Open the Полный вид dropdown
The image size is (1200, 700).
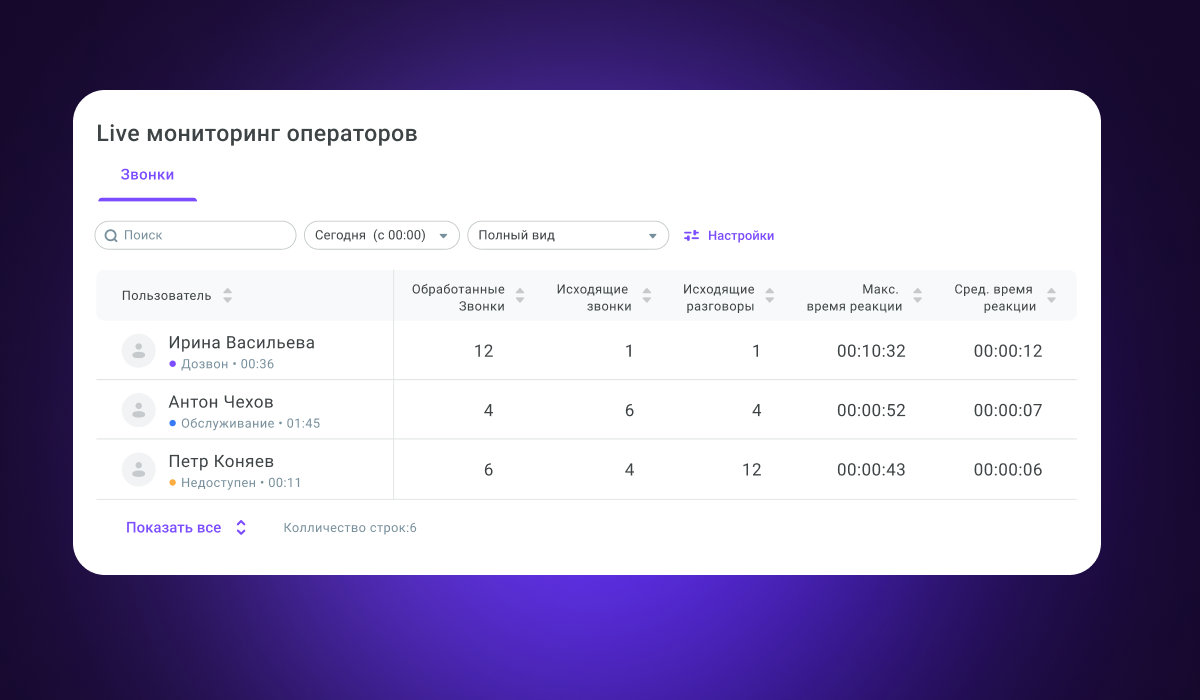(x=568, y=235)
